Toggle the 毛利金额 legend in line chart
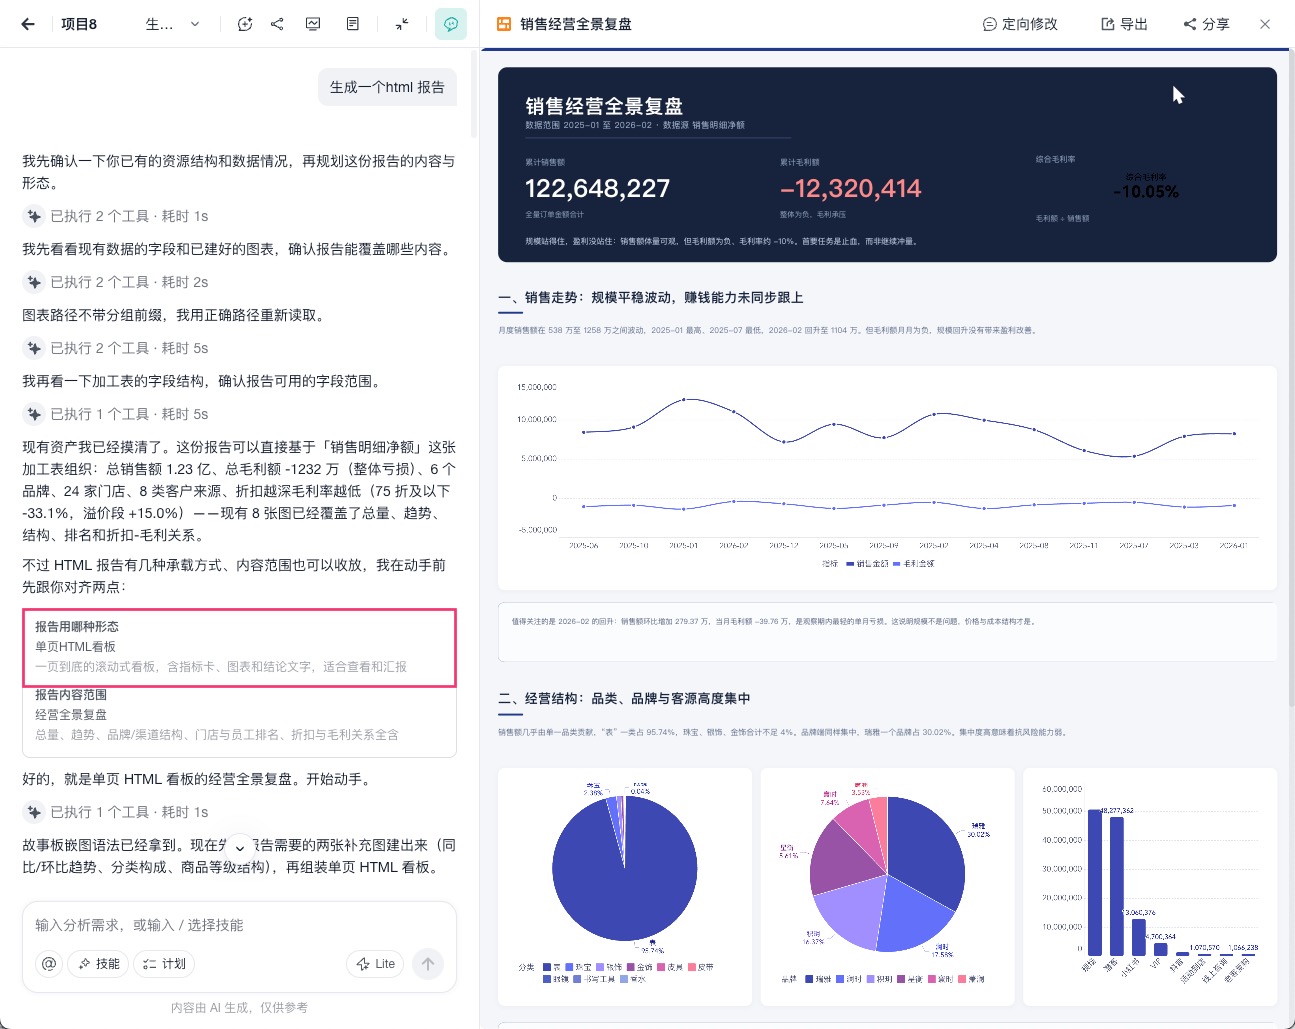Image resolution: width=1295 pixels, height=1029 pixels. (914, 564)
